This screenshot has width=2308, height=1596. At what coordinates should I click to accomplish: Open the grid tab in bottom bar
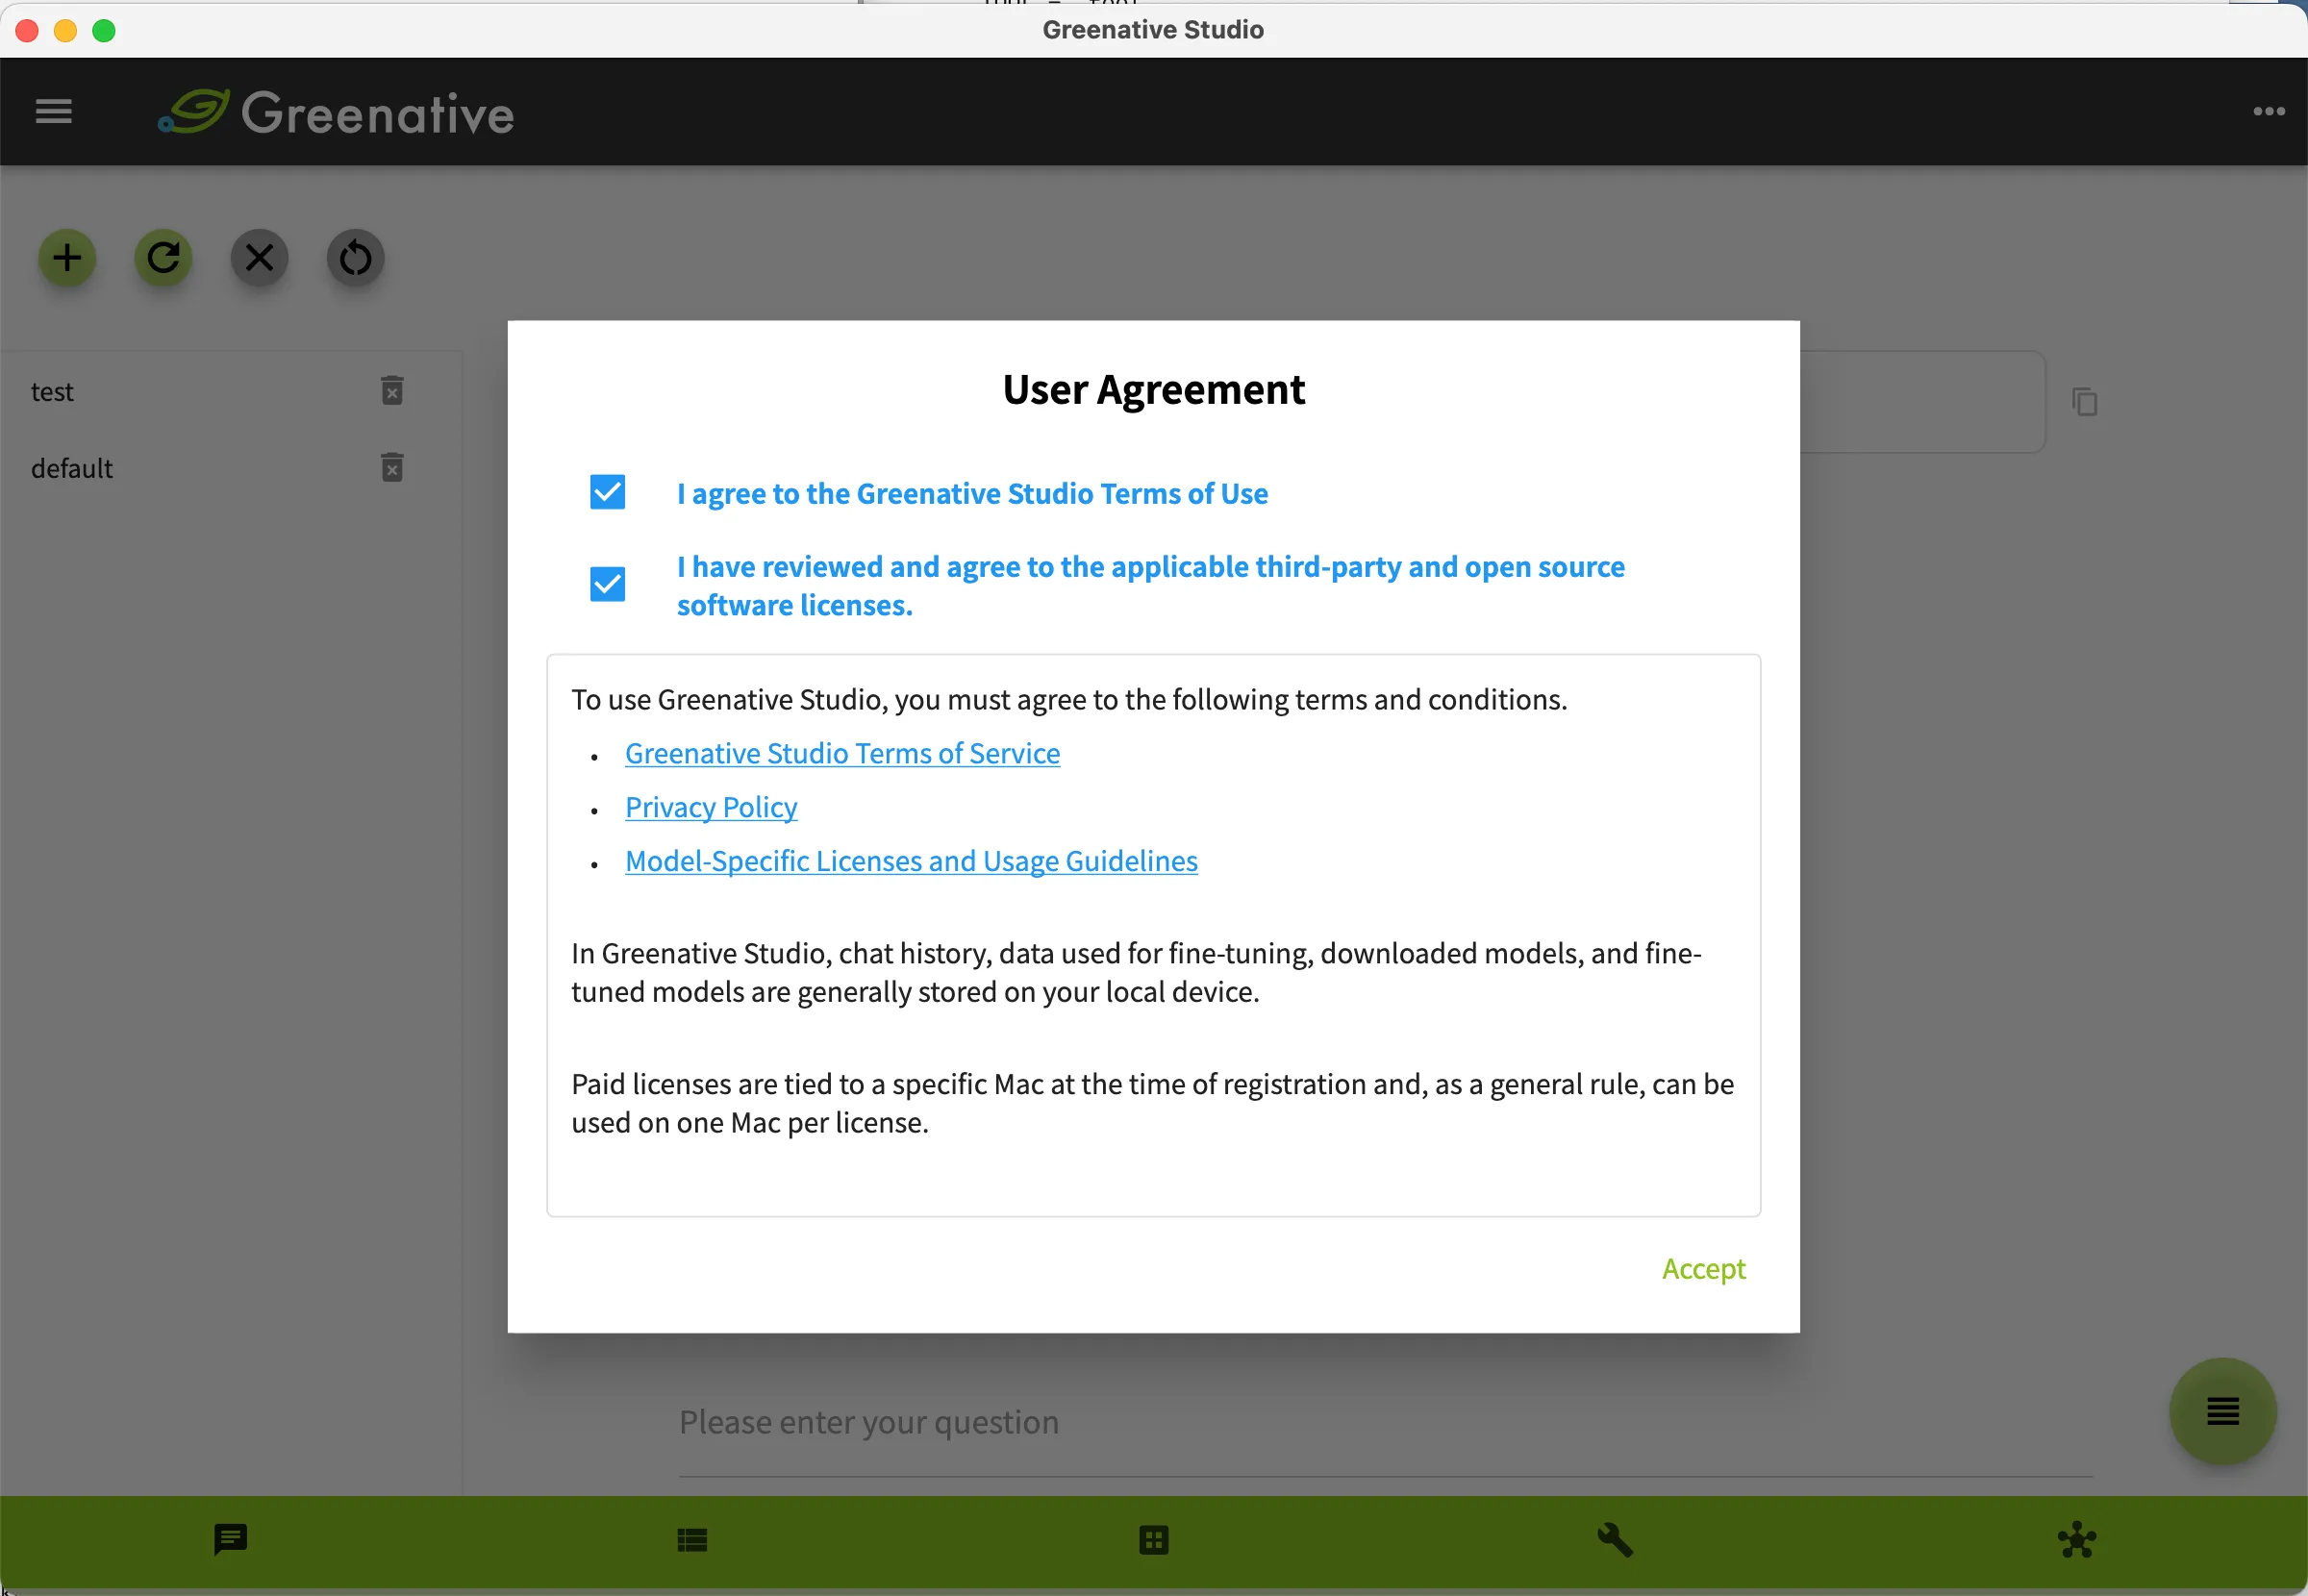point(1153,1540)
